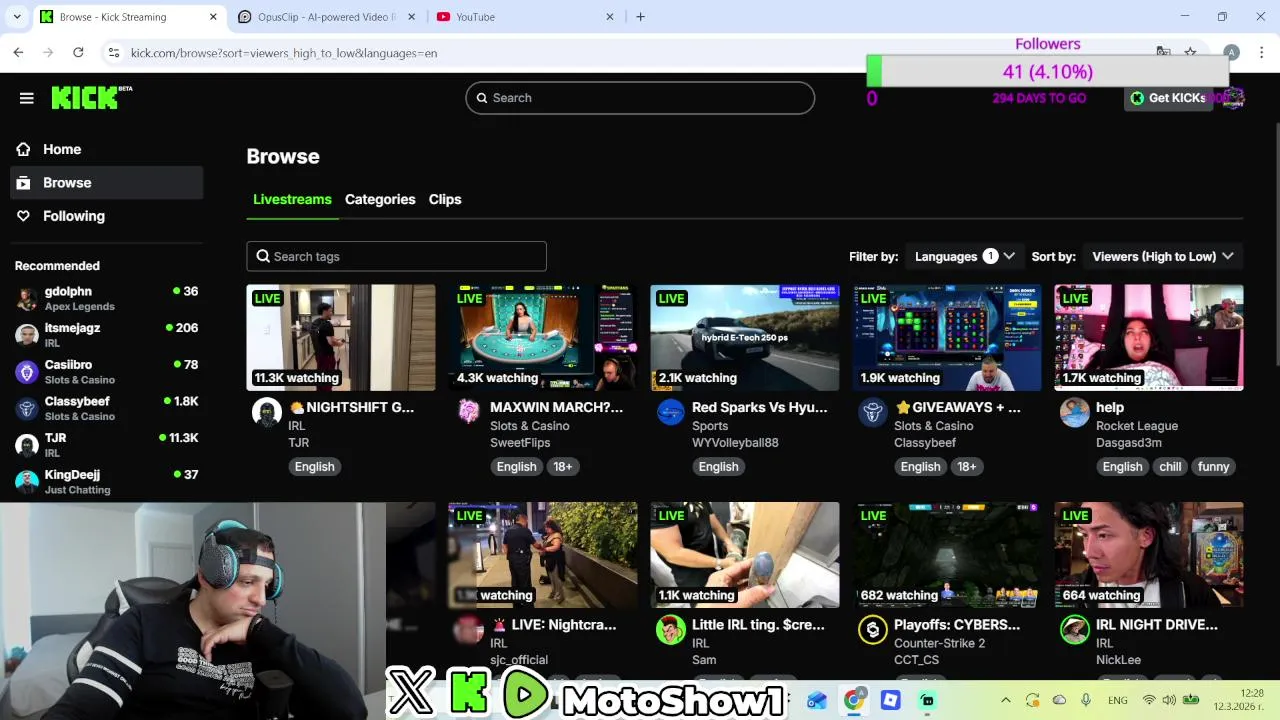The height and width of the screenshot is (720, 1280).
Task: Open Playoffs CYBERS stream thumbnail
Action: [947, 555]
